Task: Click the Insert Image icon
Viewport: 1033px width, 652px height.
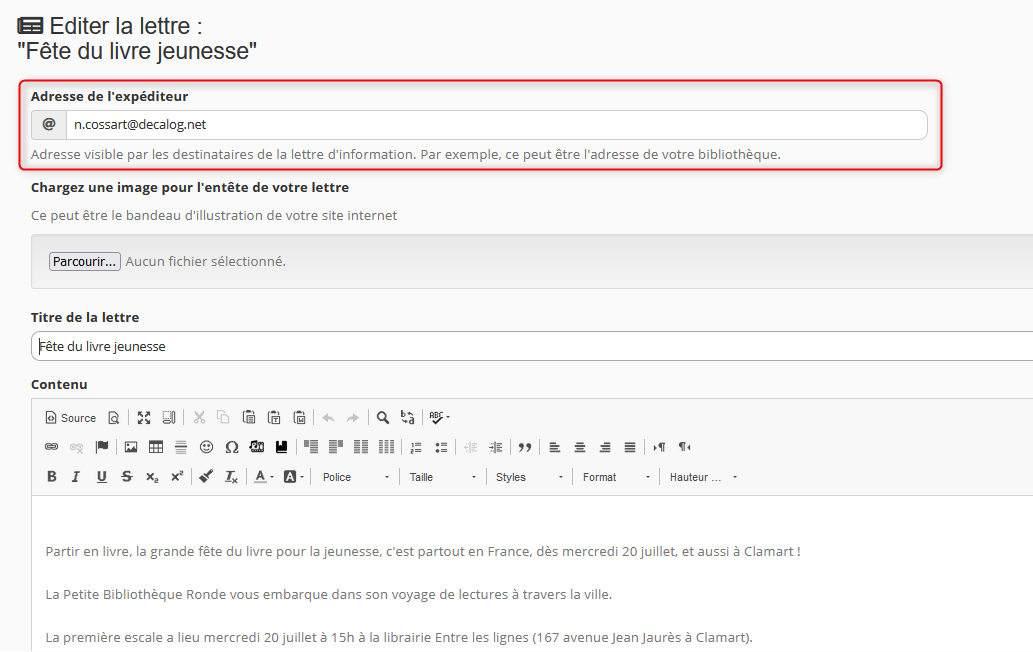Action: coord(131,447)
